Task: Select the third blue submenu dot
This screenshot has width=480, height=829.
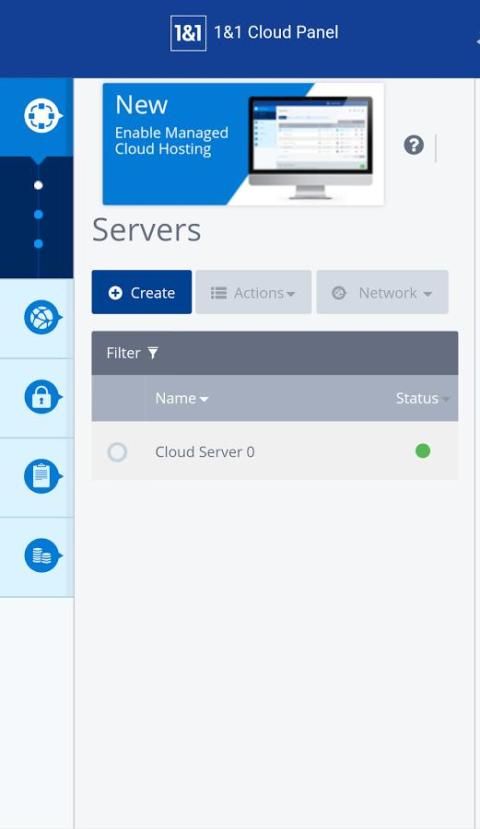Action: [38, 244]
